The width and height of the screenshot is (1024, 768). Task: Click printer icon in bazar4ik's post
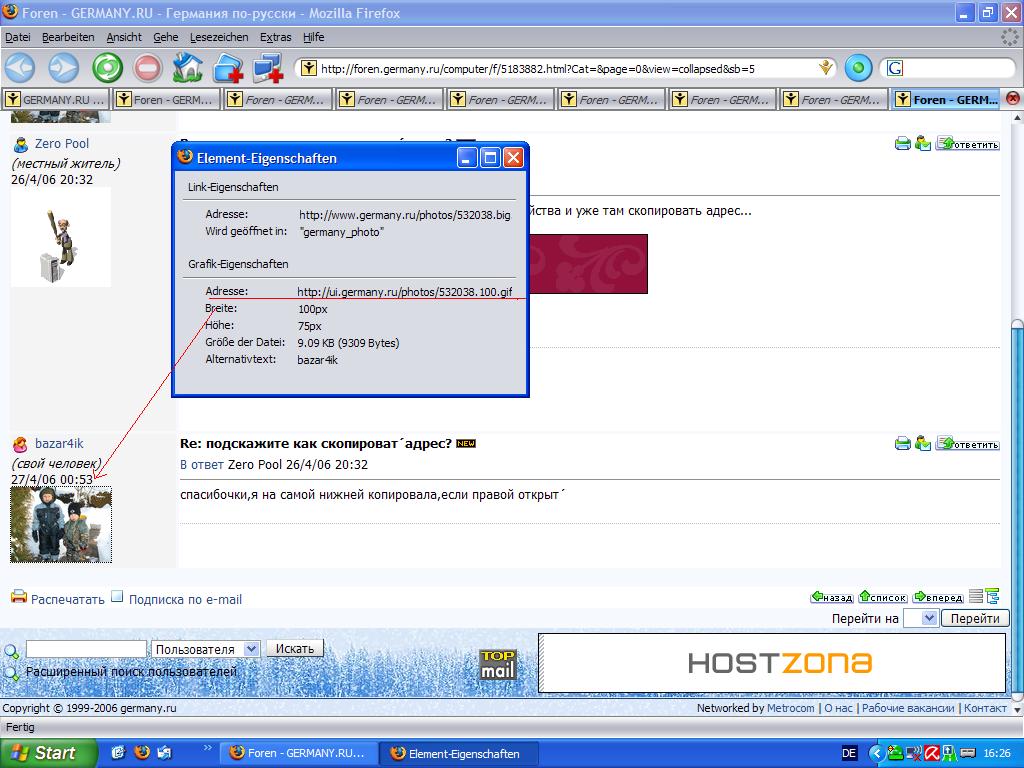[x=902, y=443]
